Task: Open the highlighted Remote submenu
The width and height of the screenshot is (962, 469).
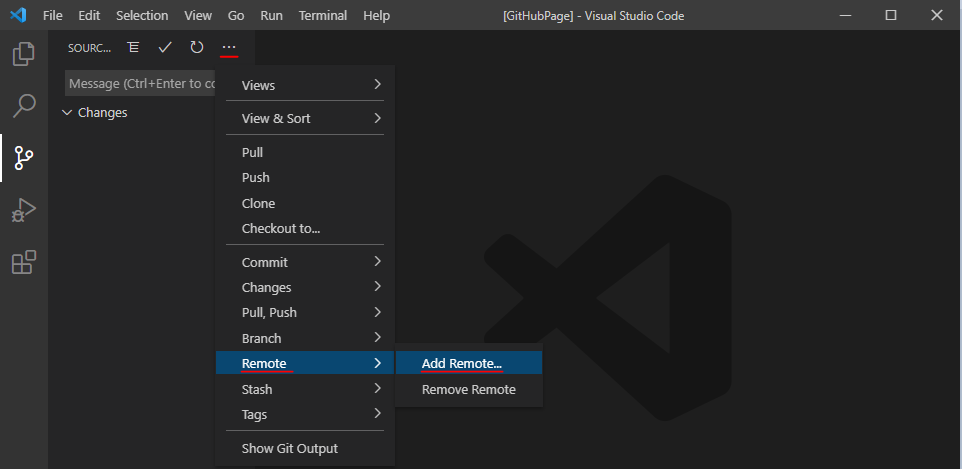Action: [305, 363]
